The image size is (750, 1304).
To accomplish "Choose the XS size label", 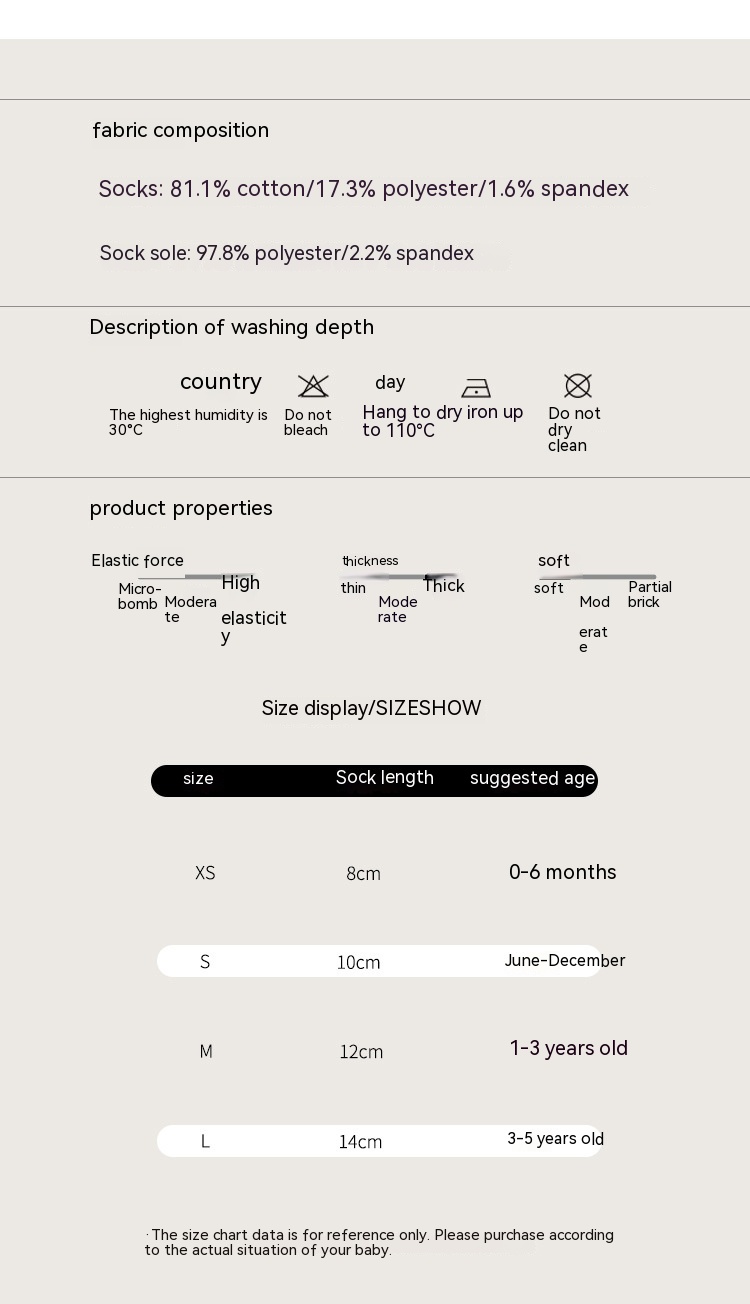I will pyautogui.click(x=205, y=873).
